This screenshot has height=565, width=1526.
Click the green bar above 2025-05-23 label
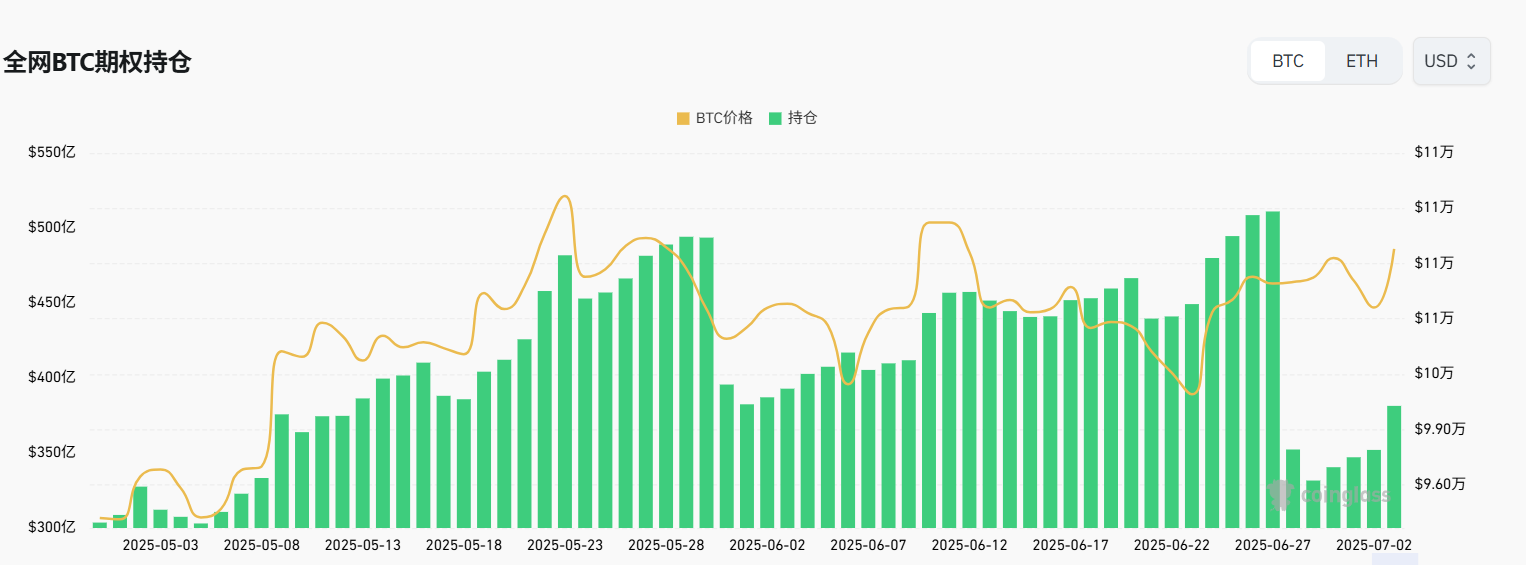tap(565, 390)
